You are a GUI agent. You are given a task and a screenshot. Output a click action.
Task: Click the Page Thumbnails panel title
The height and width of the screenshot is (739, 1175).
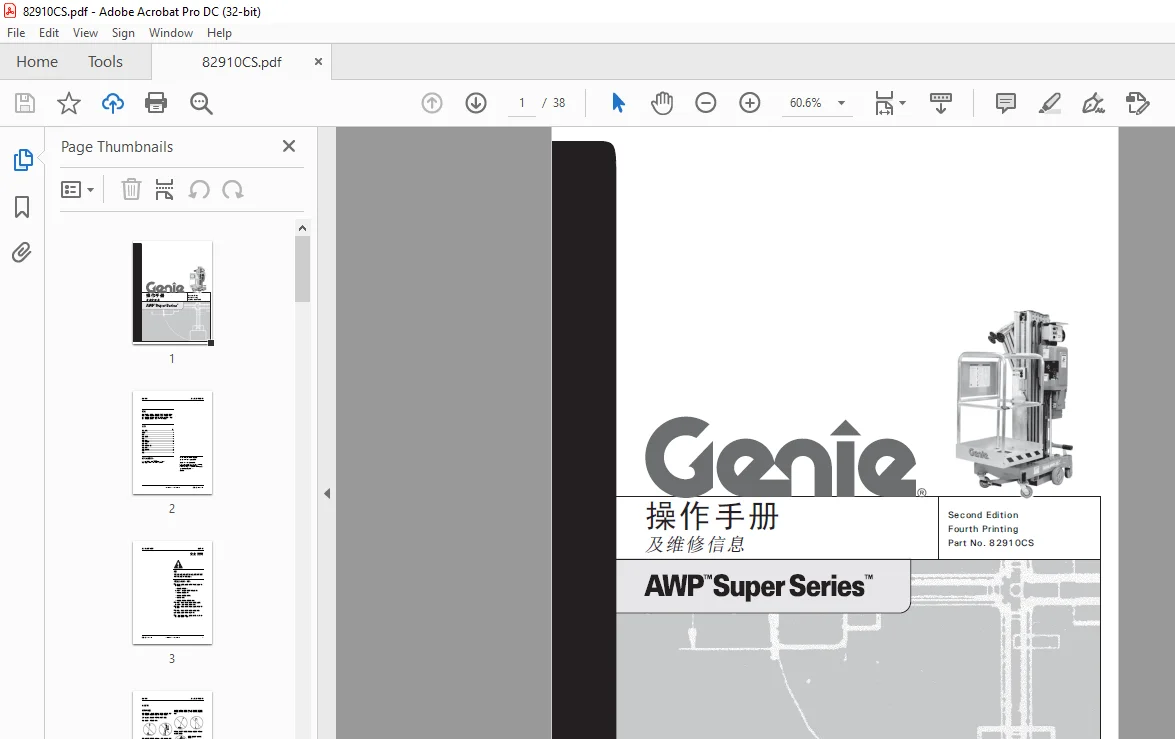click(x=117, y=147)
